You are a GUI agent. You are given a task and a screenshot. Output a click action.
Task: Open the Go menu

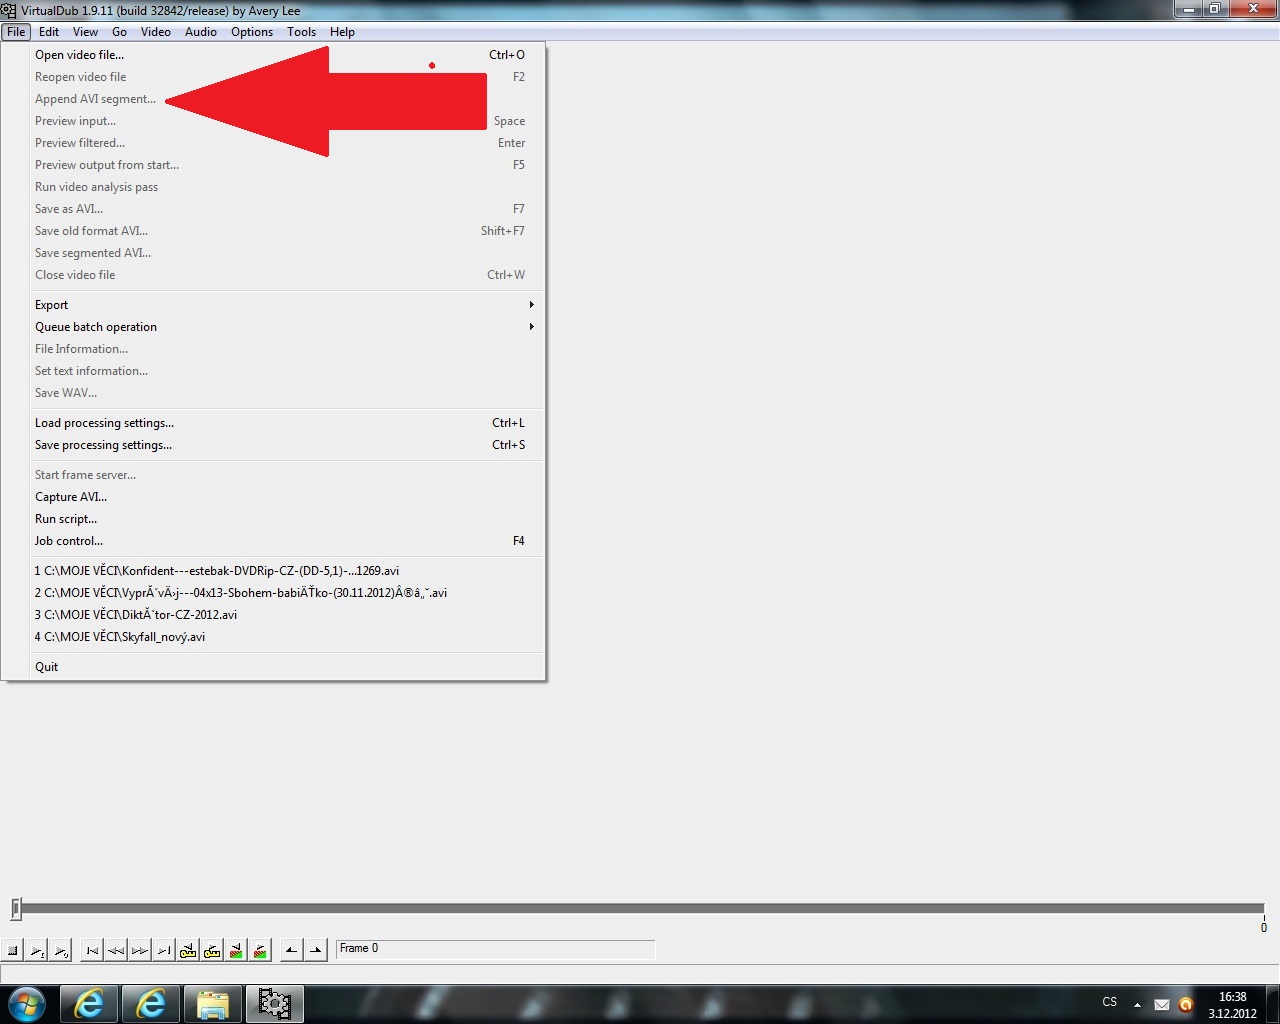(119, 32)
